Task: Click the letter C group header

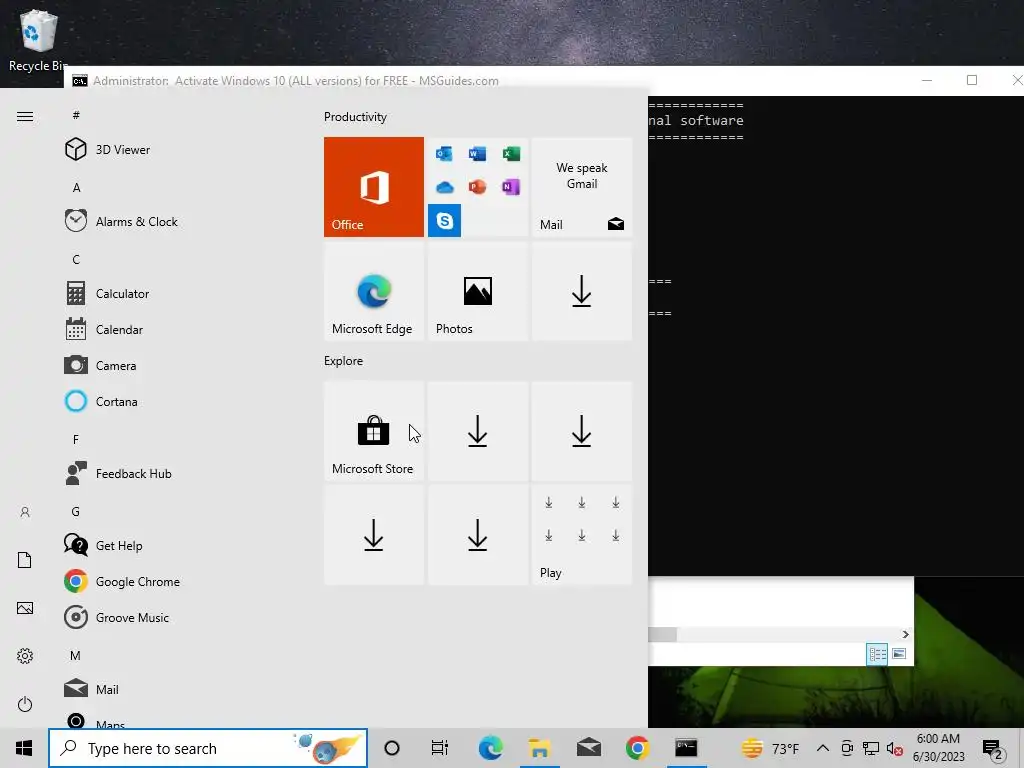Action: coord(76,260)
